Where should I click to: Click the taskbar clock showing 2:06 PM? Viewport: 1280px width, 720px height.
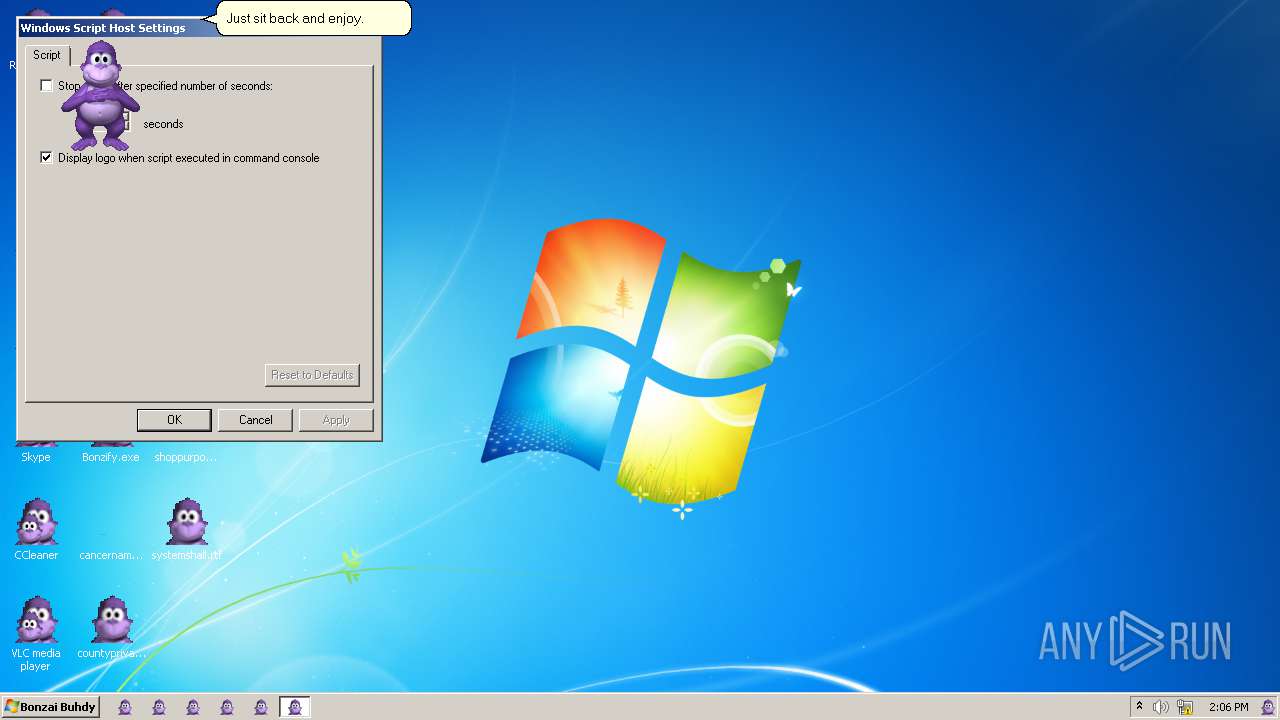[1228, 707]
